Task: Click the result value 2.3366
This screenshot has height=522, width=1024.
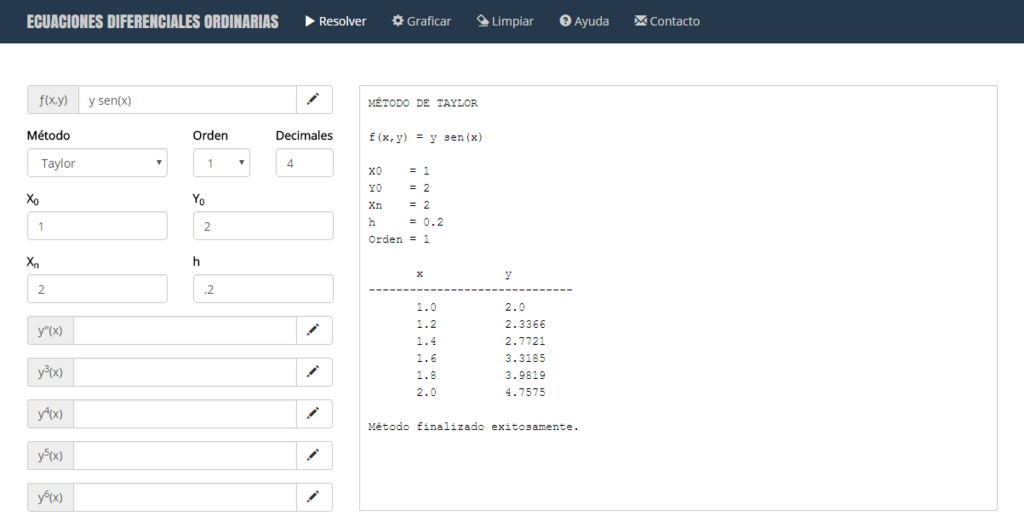Action: [x=525, y=325]
